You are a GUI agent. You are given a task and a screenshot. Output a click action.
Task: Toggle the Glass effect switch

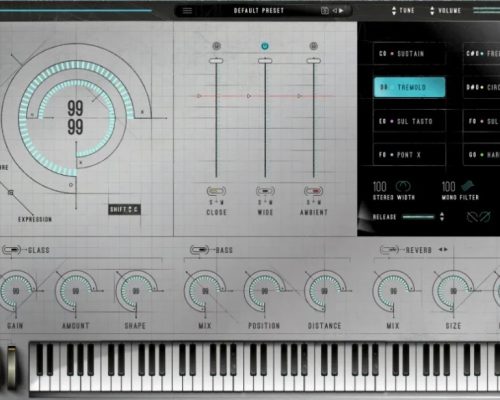(12, 250)
